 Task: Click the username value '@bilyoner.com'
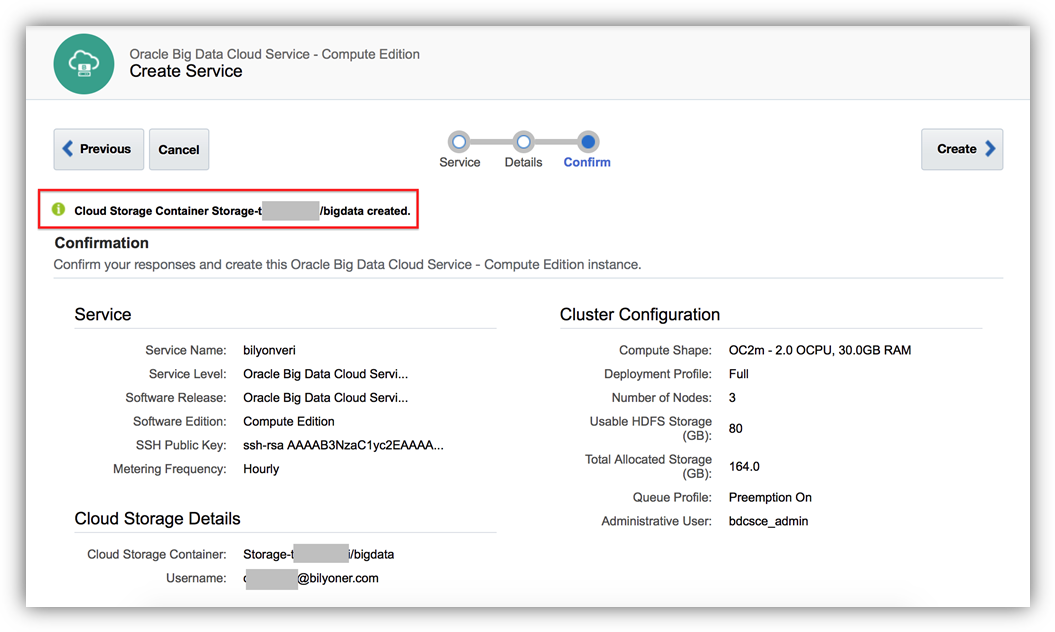pyautogui.click(x=311, y=578)
